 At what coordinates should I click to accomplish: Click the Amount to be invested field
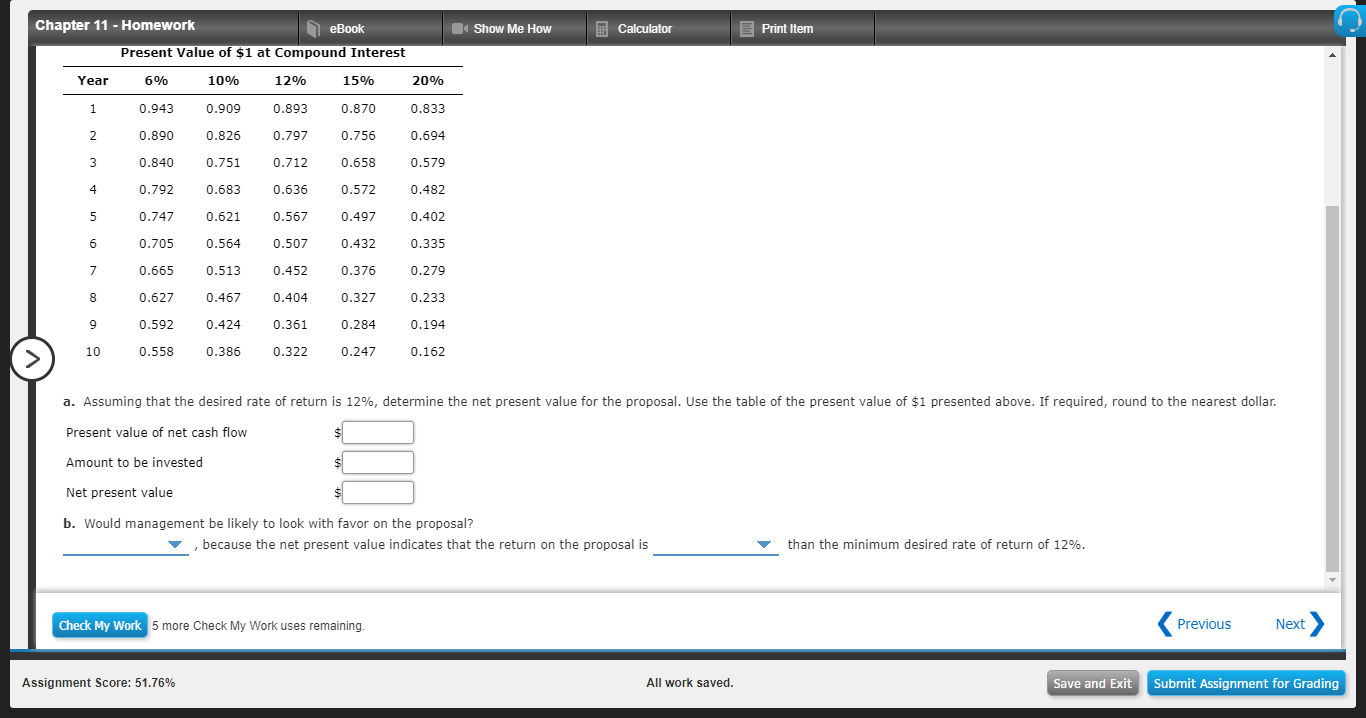pyautogui.click(x=378, y=462)
